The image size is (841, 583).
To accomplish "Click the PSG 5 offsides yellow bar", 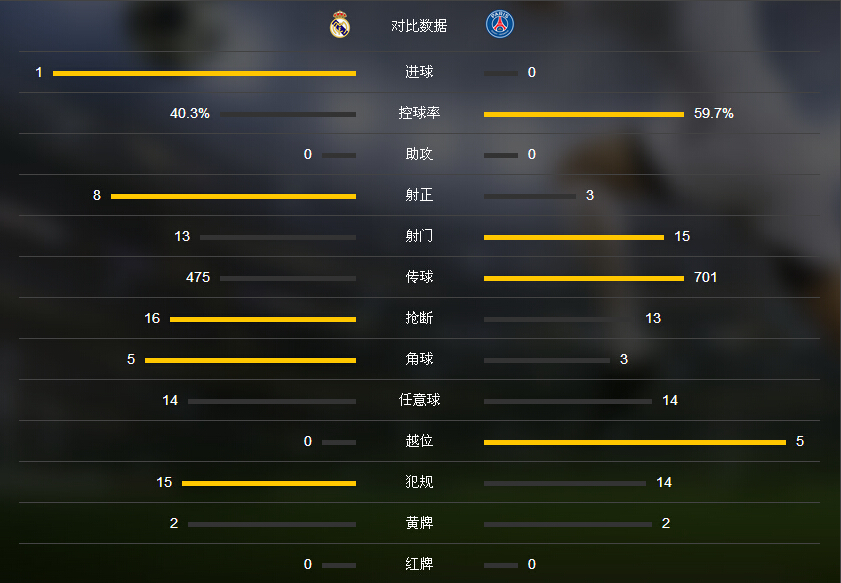I will (635, 442).
